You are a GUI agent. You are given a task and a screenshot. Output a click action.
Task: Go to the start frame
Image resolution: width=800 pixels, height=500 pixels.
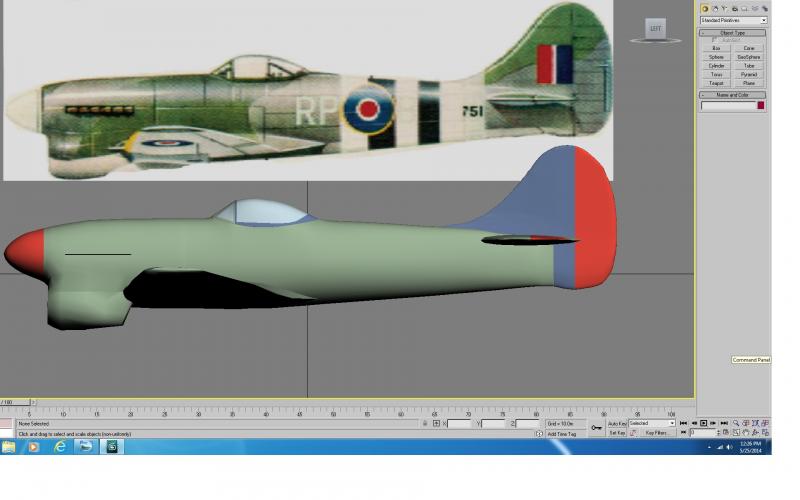[683, 423]
